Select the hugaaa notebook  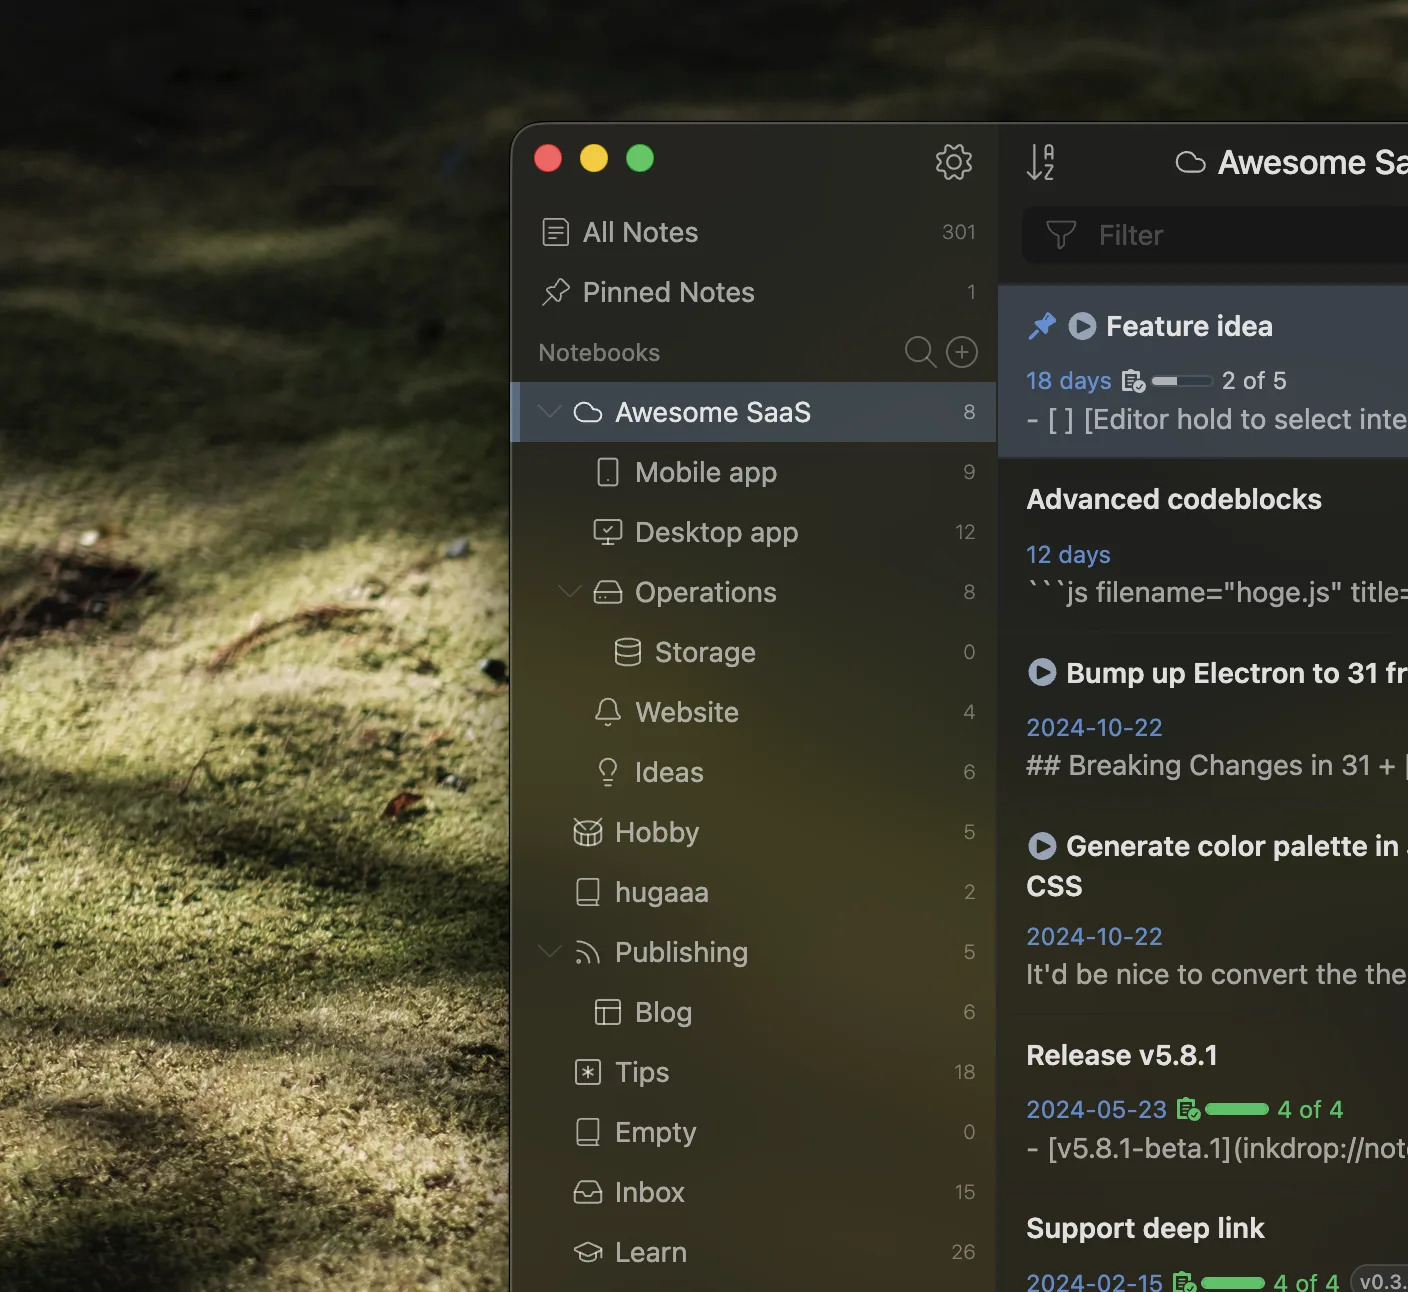point(754,892)
